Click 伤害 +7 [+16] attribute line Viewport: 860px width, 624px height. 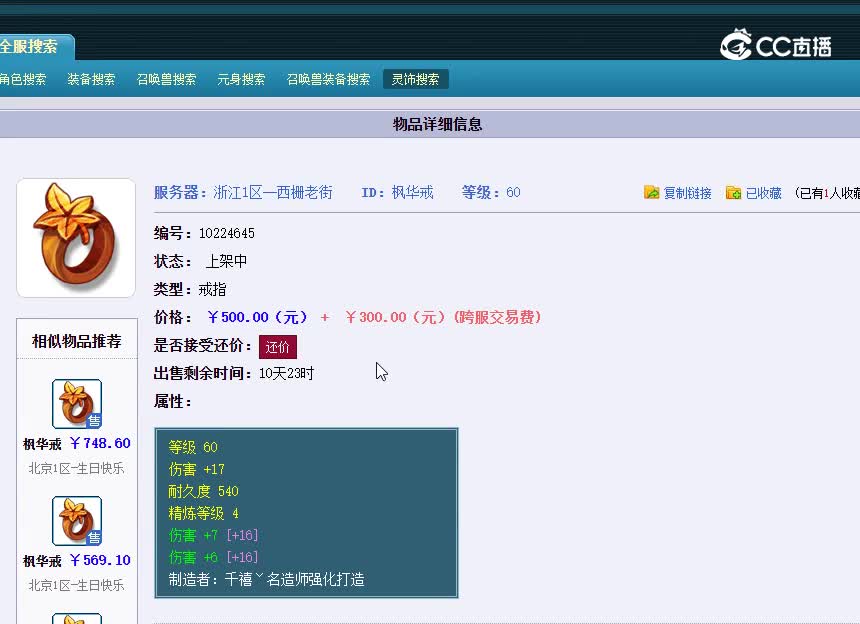213,535
